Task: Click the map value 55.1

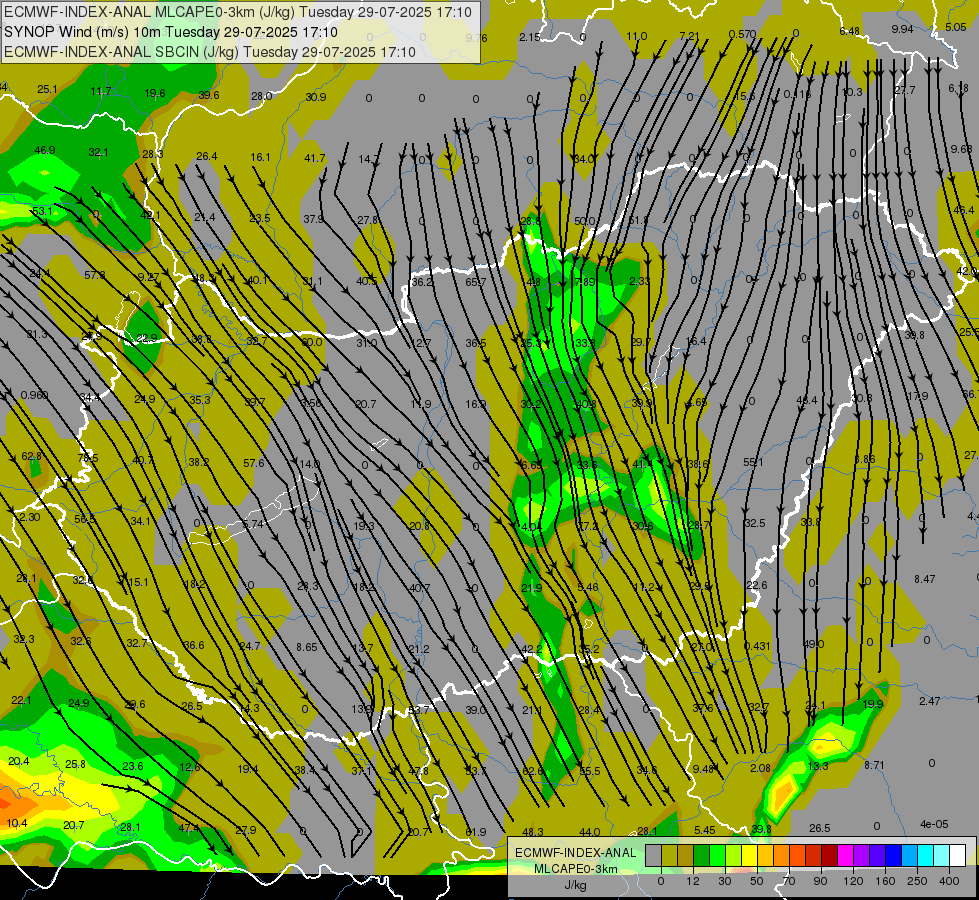Action: pos(753,462)
